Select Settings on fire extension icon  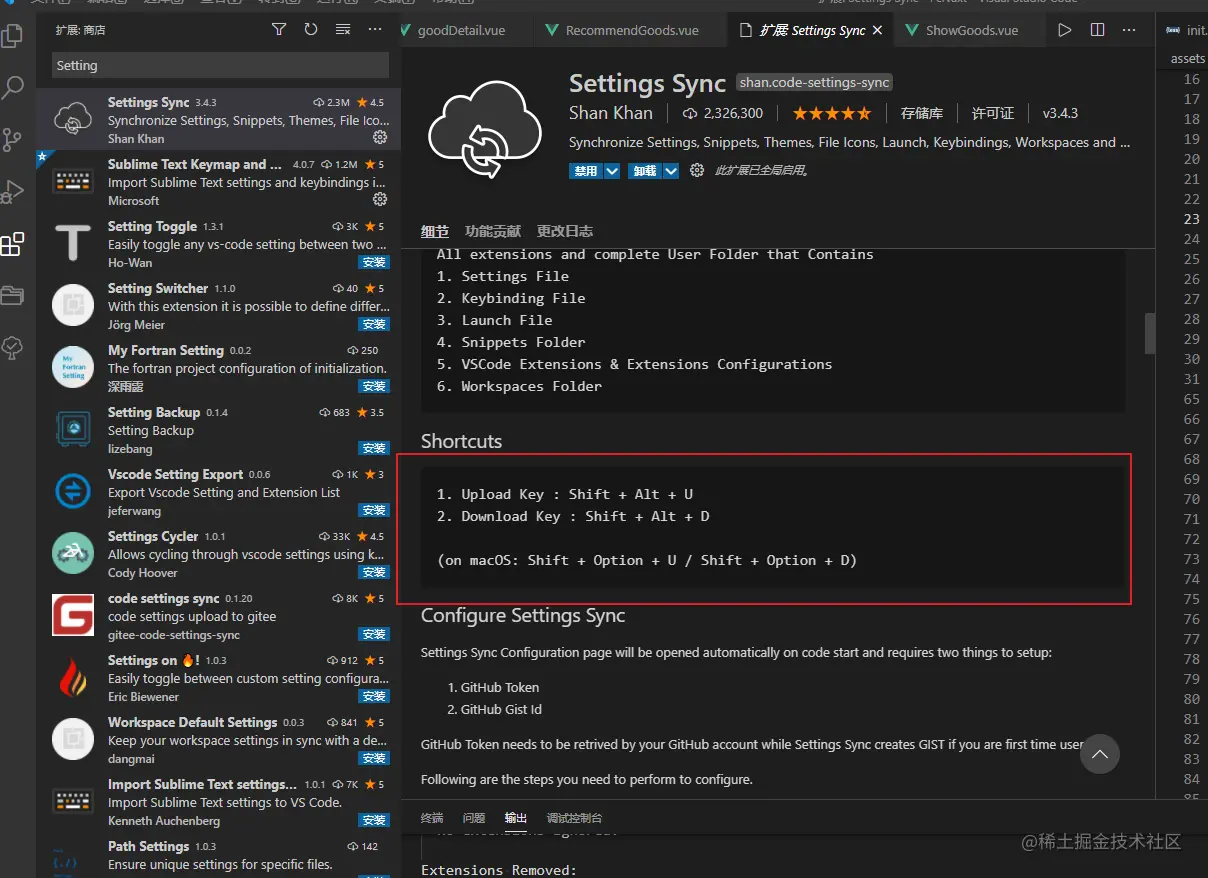(73, 677)
